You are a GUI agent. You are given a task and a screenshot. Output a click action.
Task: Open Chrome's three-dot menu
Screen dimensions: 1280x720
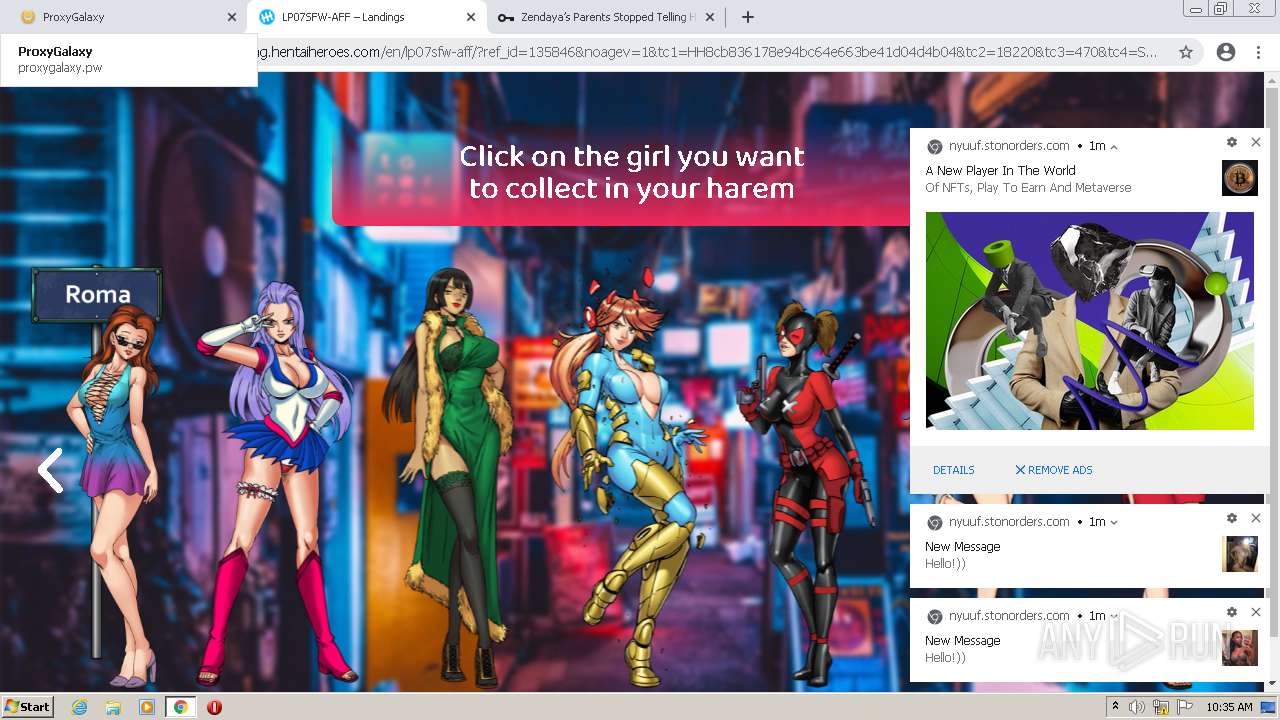point(1258,52)
